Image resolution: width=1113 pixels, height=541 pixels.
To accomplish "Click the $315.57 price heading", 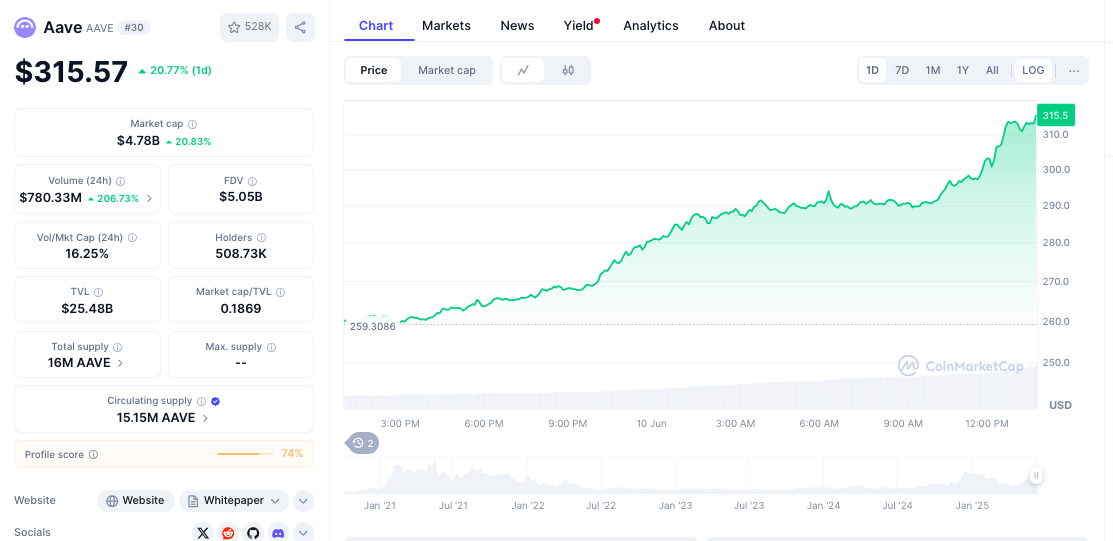I will pos(72,71).
